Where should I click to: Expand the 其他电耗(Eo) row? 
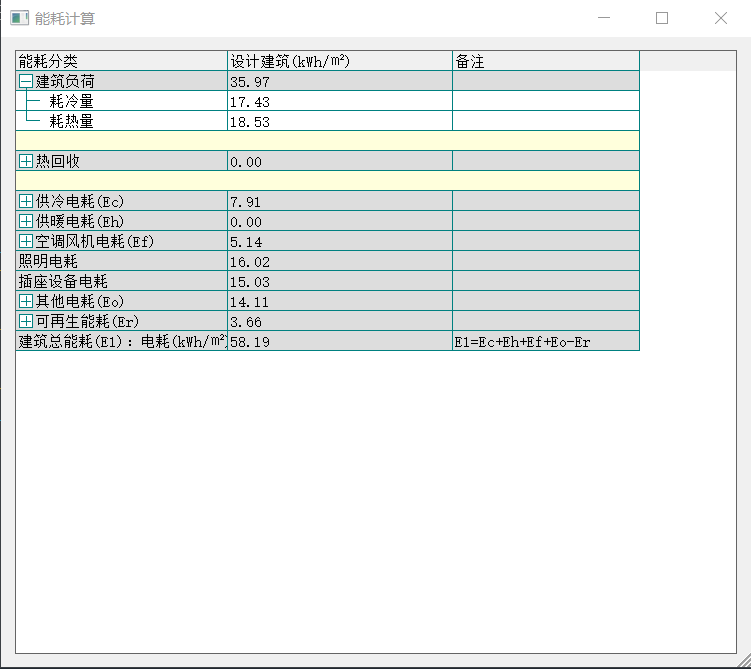coord(26,301)
